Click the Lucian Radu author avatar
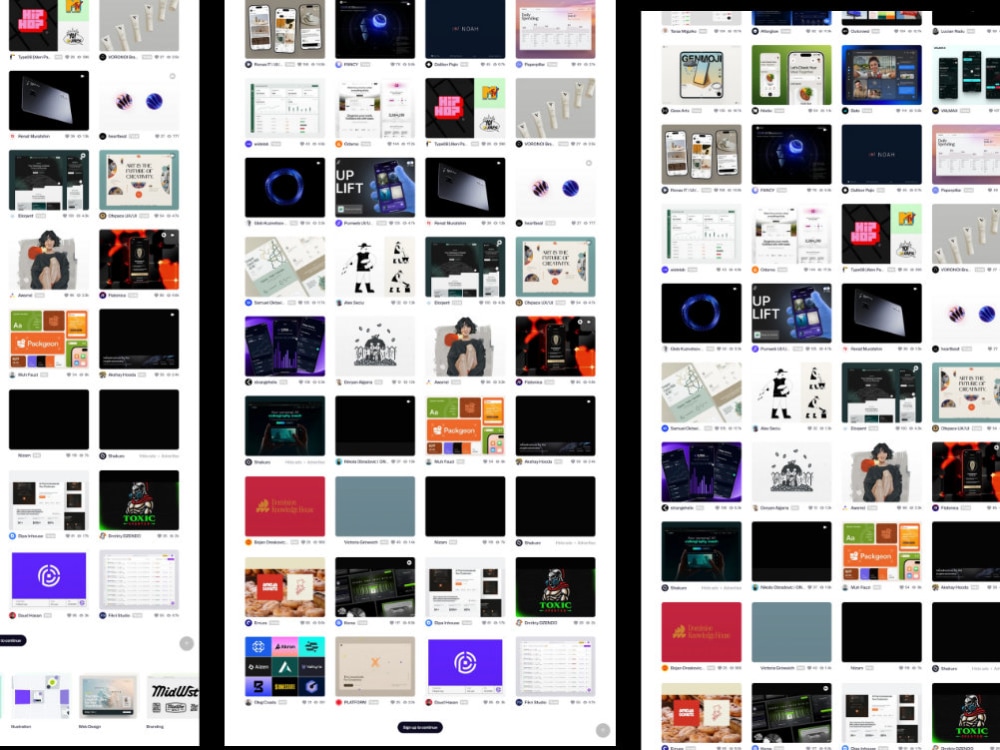Image resolution: width=1000 pixels, height=750 pixels. click(x=936, y=31)
